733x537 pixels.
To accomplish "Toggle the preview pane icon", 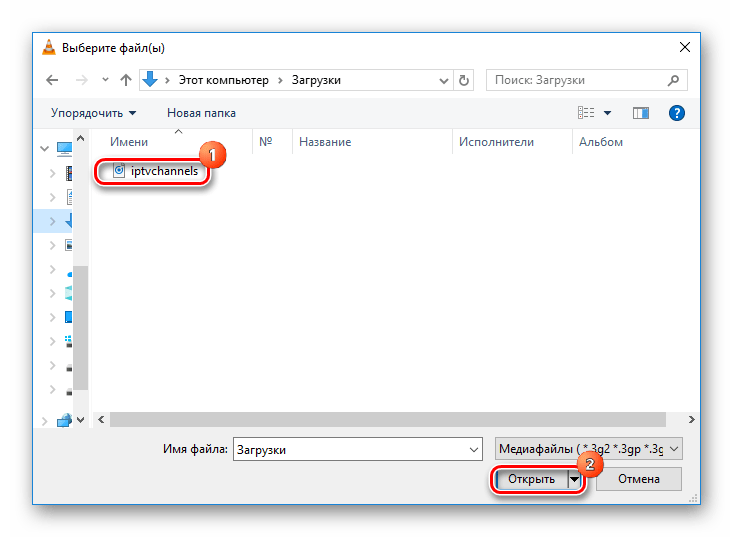I will [x=640, y=113].
